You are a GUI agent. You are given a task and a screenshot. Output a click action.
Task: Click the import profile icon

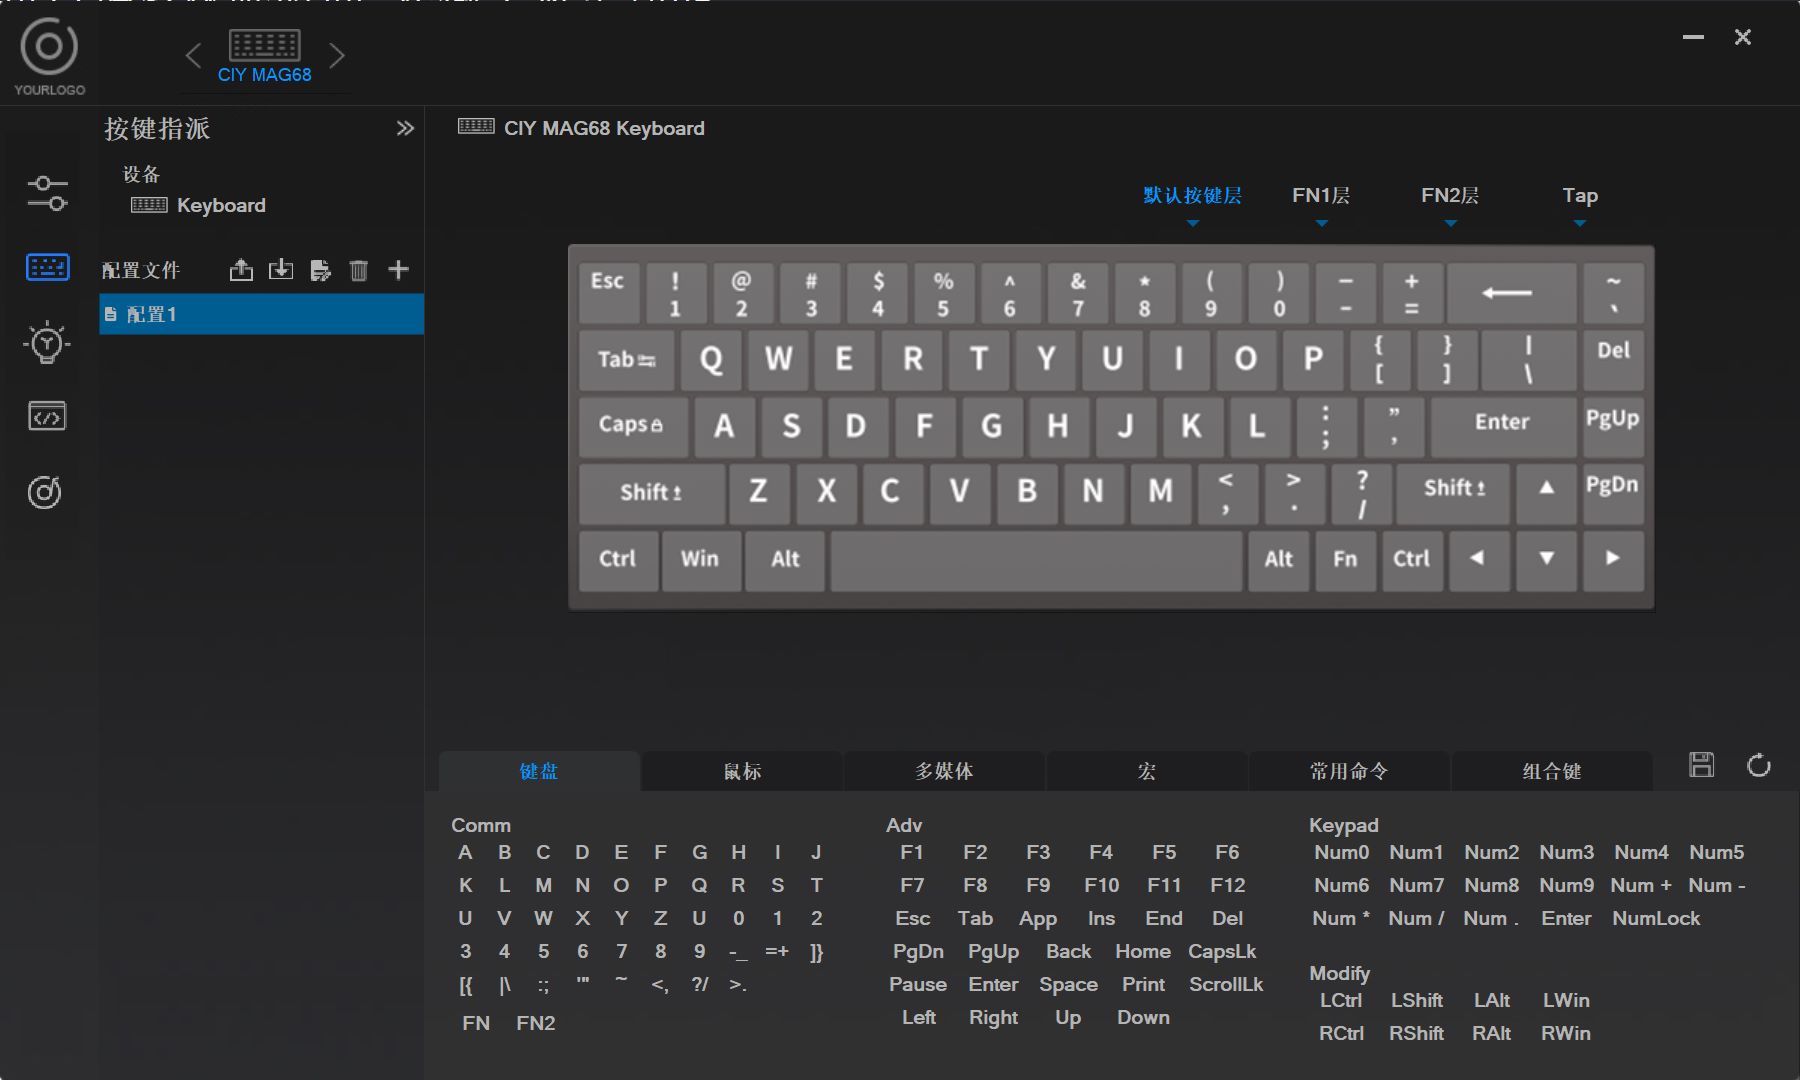(x=281, y=270)
